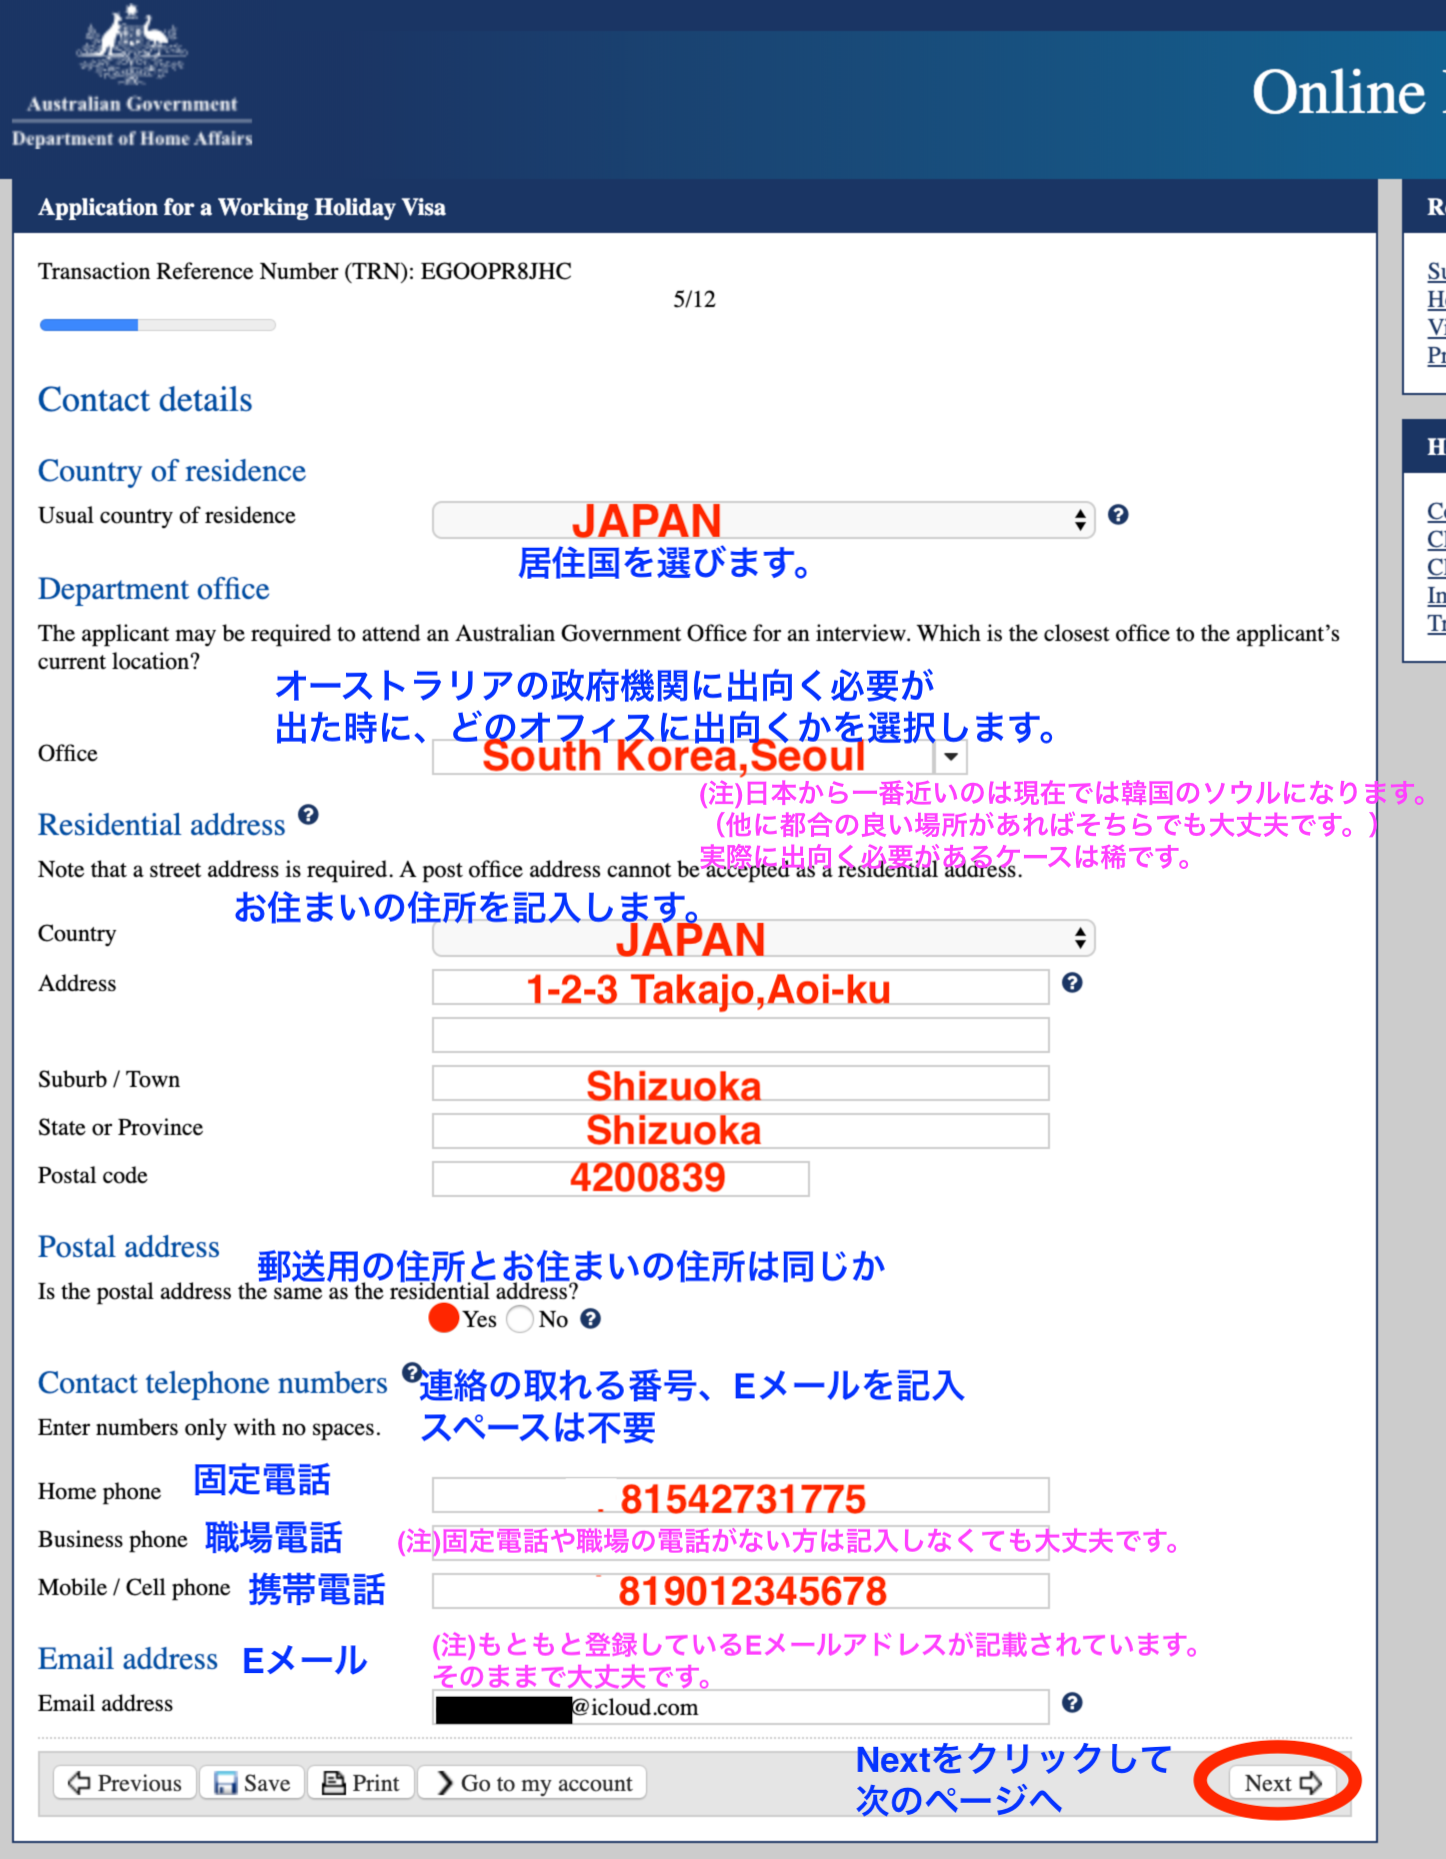Open help icon beside postal address No option
The height and width of the screenshot is (1859, 1446).
pos(591,1318)
